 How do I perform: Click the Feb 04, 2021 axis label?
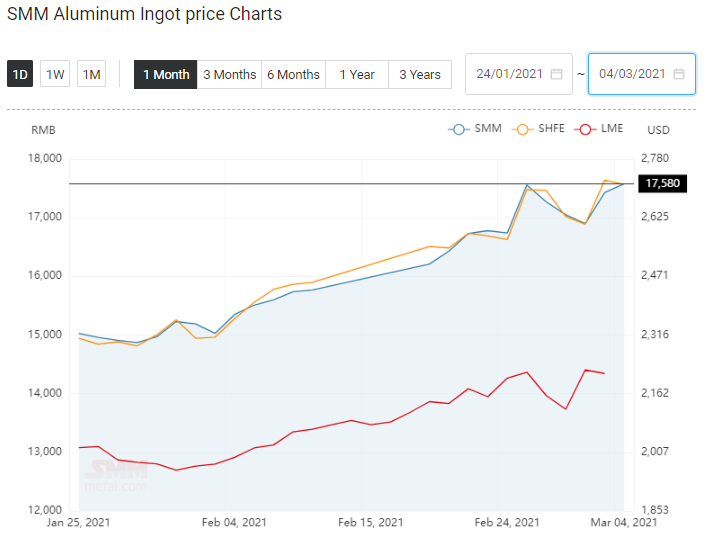tap(234, 522)
